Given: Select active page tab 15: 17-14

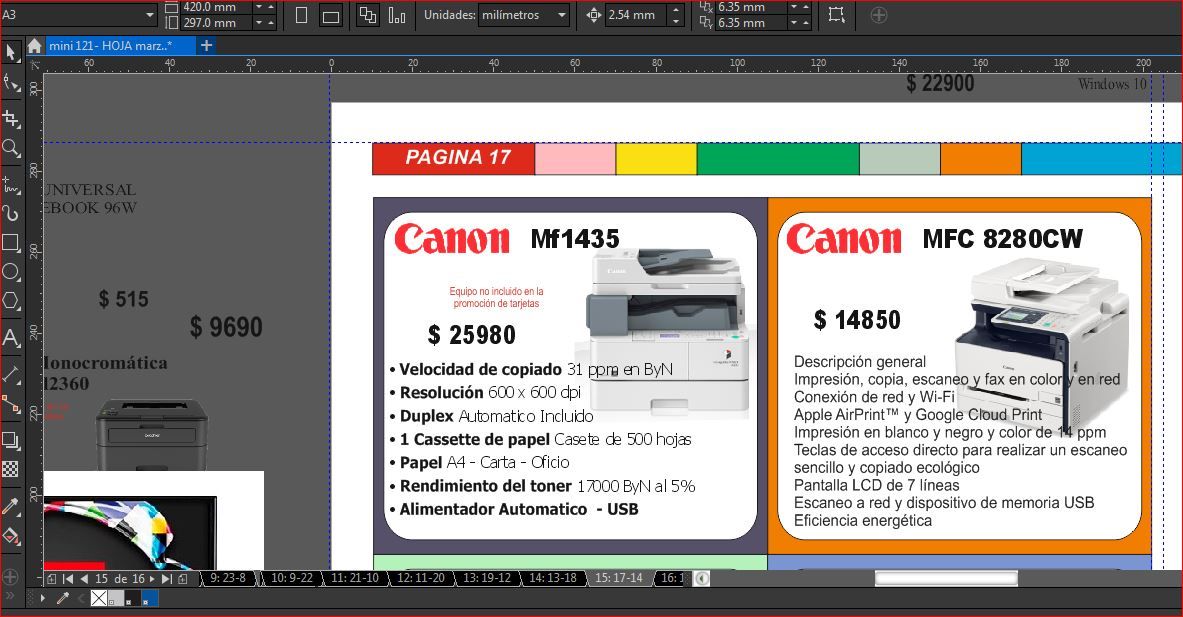Looking at the screenshot, I should [x=619, y=578].
